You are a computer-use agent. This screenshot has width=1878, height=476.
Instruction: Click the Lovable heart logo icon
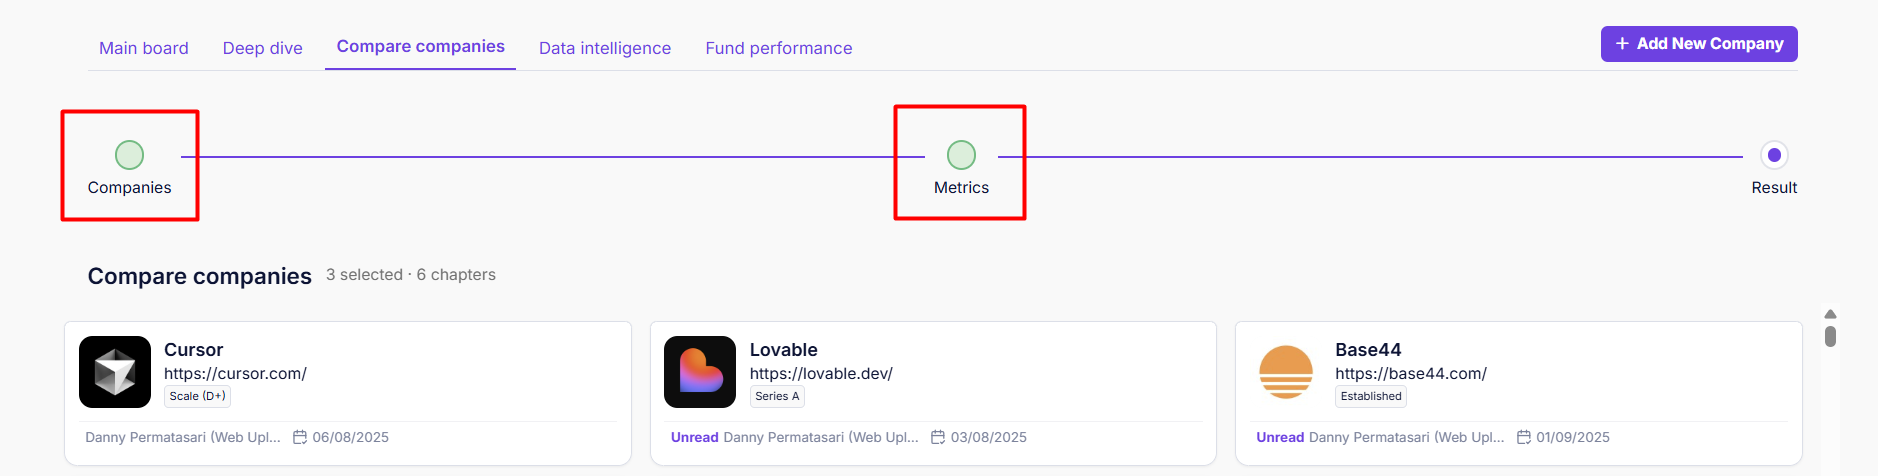tap(700, 372)
